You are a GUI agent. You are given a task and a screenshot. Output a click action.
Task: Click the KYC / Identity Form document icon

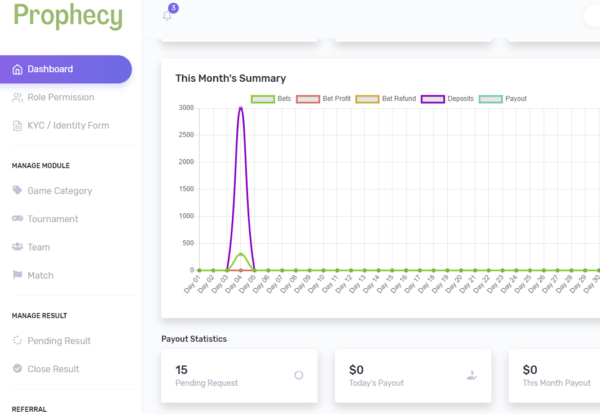click(17, 125)
